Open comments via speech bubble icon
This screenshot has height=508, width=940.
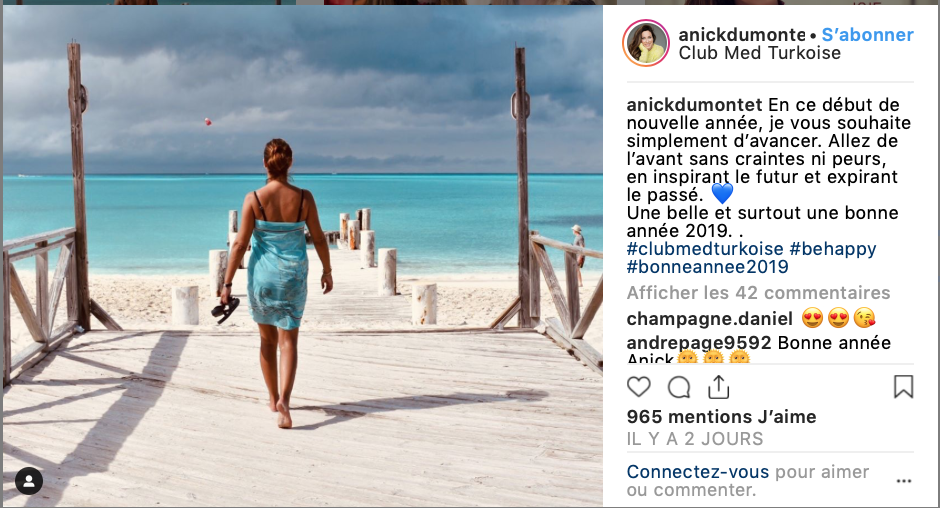[679, 387]
